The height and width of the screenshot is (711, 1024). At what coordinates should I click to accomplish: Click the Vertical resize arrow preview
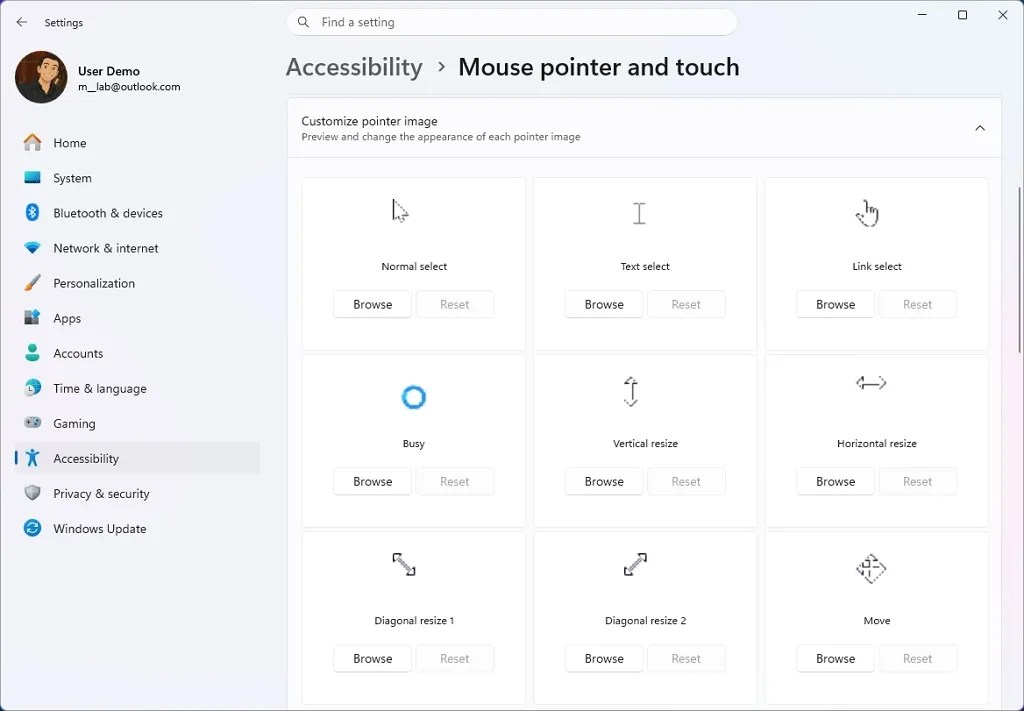(x=630, y=391)
